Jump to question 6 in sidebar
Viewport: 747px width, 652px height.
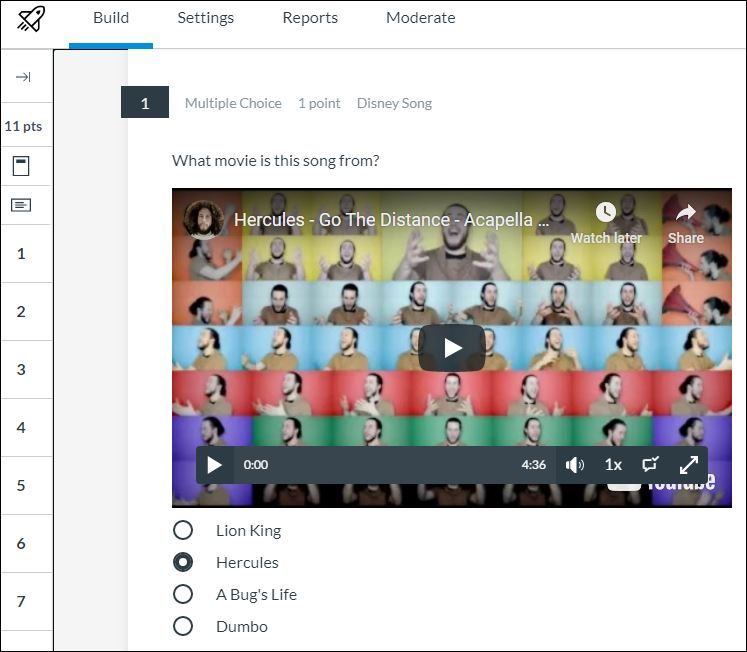tap(21, 543)
